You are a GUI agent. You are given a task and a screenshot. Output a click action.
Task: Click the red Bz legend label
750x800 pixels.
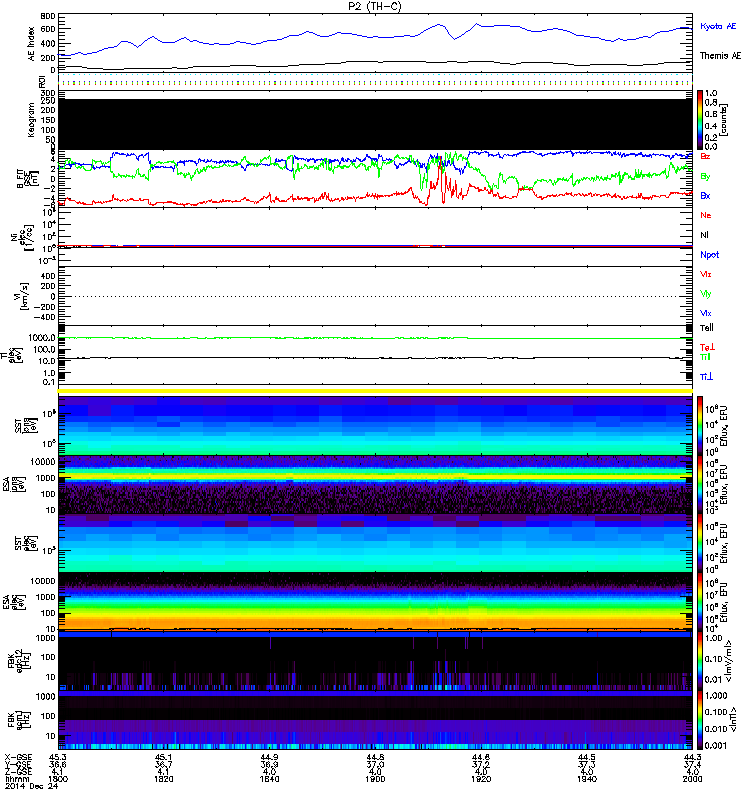point(705,156)
